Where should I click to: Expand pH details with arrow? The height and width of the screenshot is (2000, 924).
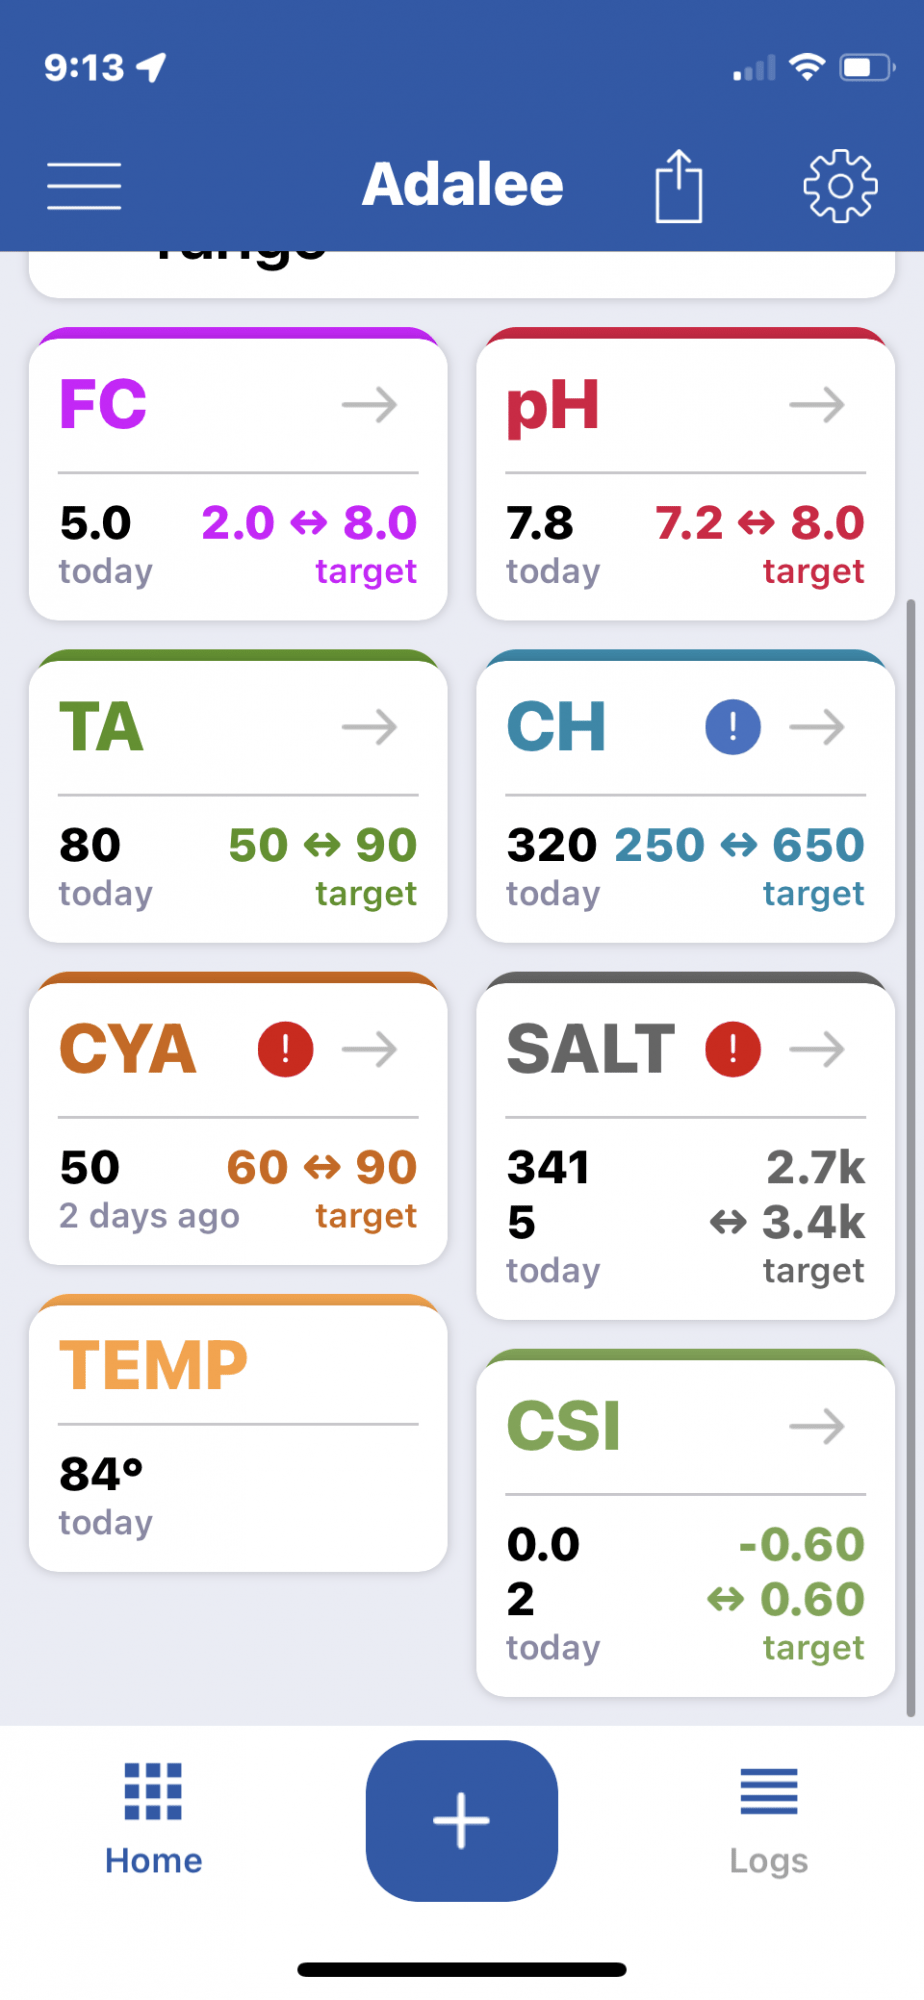pos(817,405)
